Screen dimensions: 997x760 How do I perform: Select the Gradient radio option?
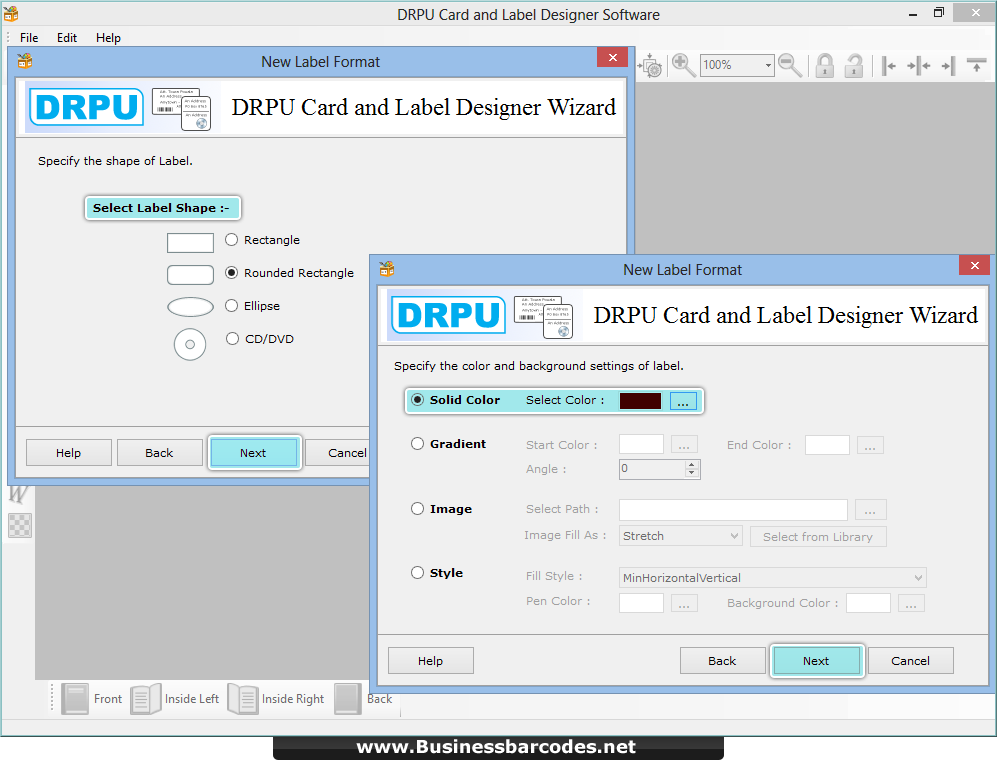[x=417, y=444]
